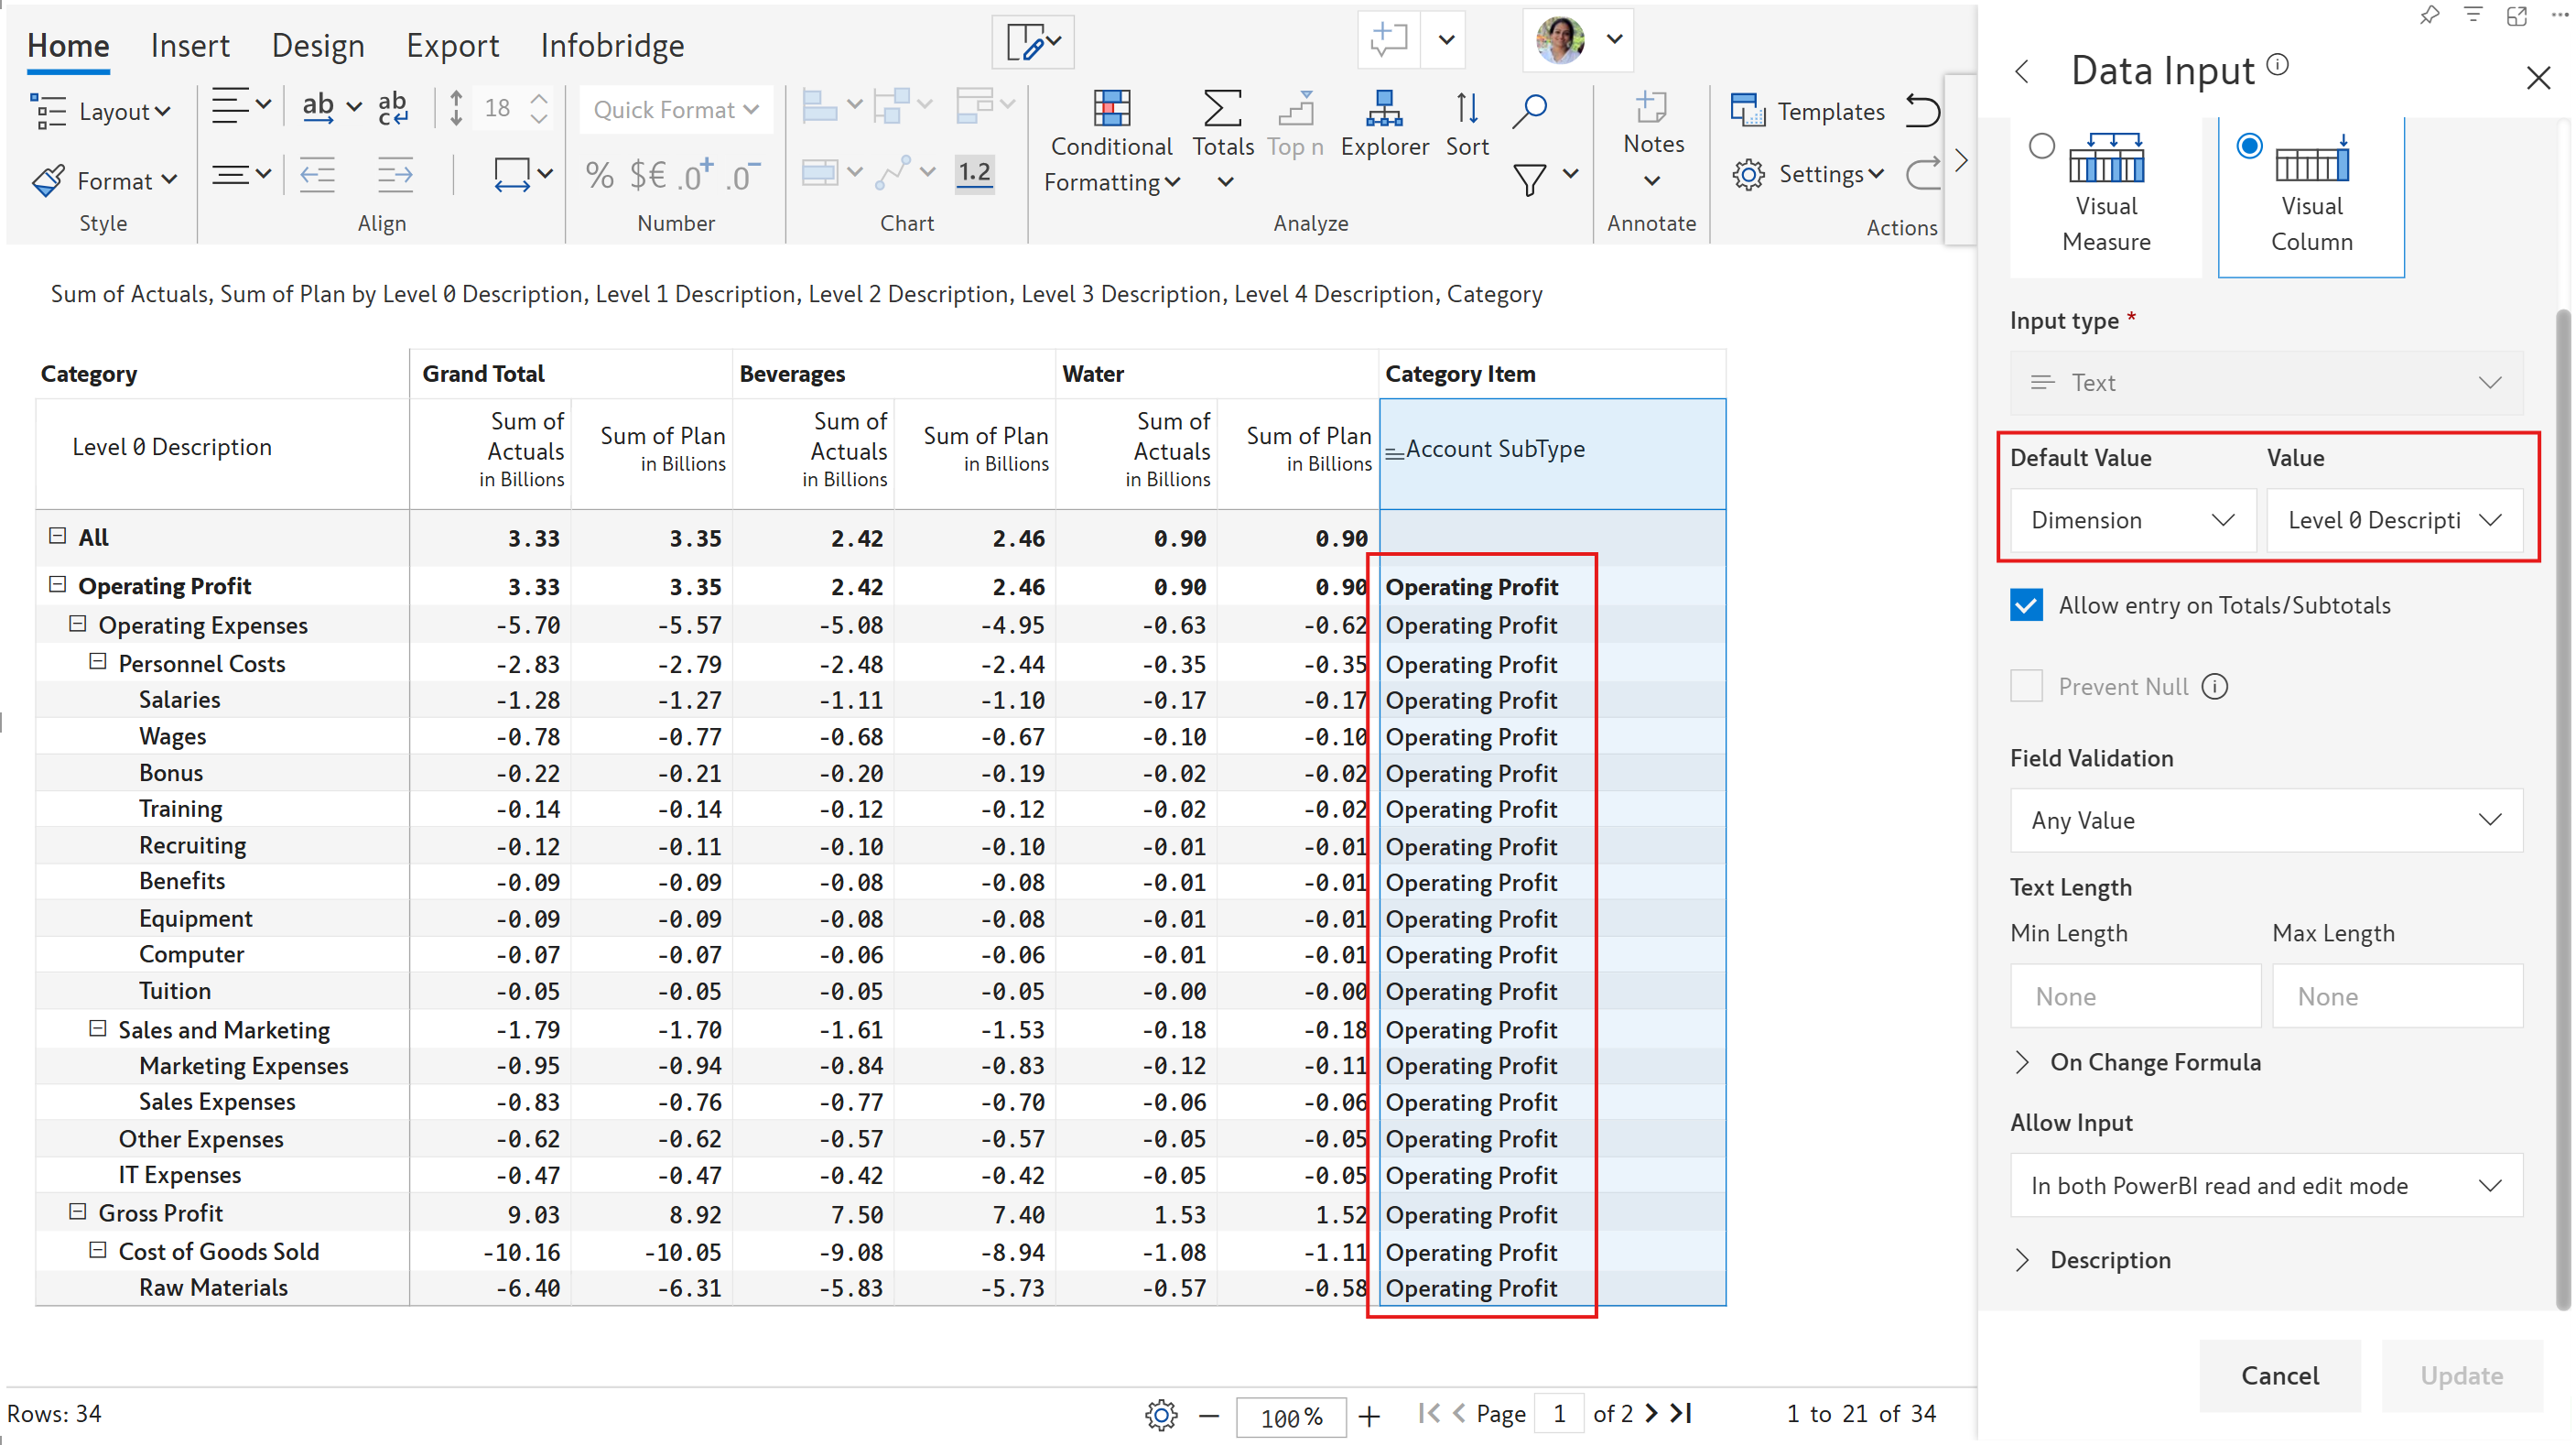Open the Field Validation dropdown

pyautogui.click(x=2265, y=821)
